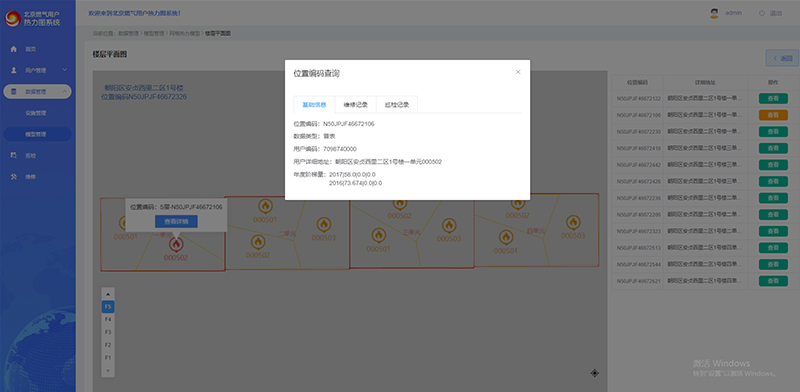Click the crosshair locate icon on map
This screenshot has width=800, height=392.
coord(594,373)
